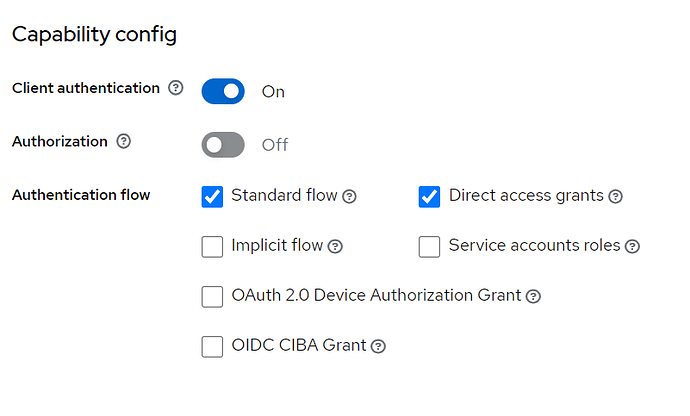The image size is (690, 416).
Task: Tick OAuth 2.0 Device Authorization Grant checkbox
Action: pos(212,296)
